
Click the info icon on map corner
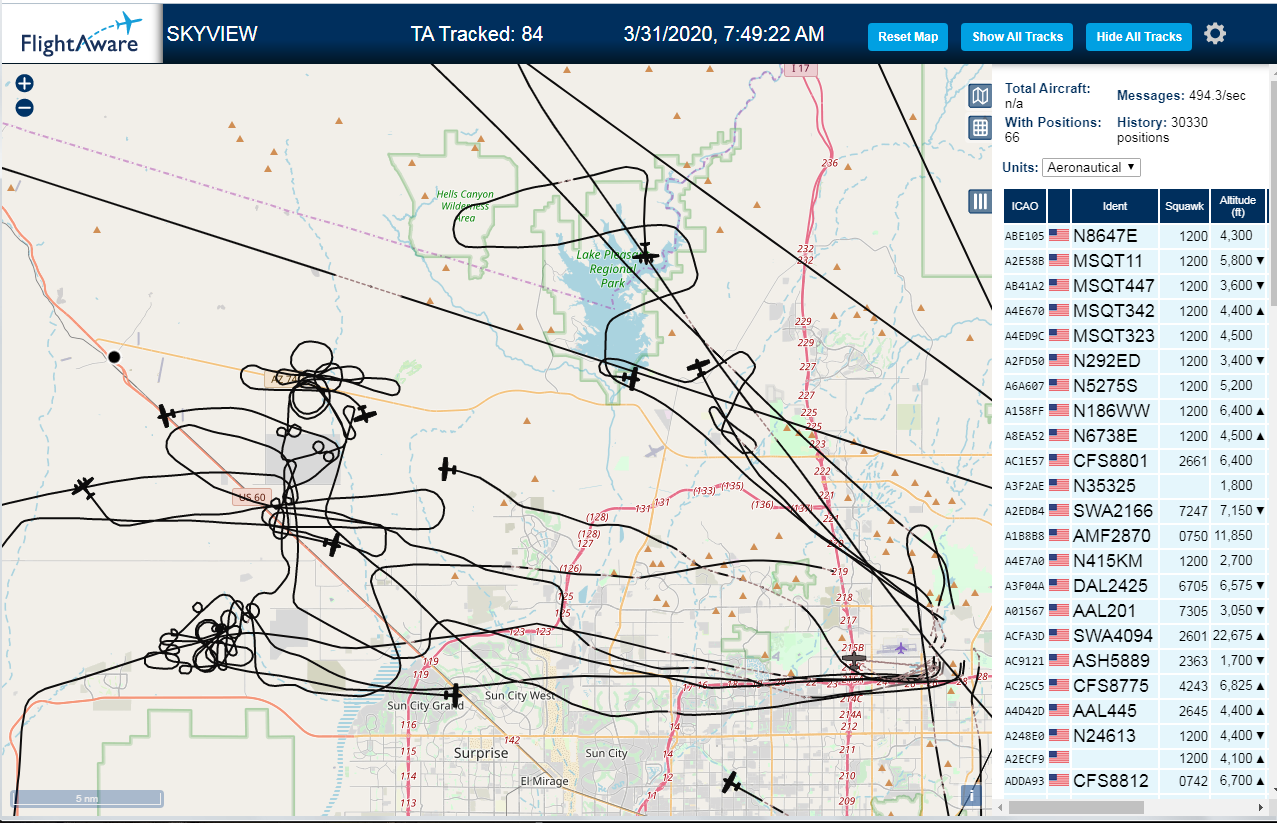coord(970,796)
